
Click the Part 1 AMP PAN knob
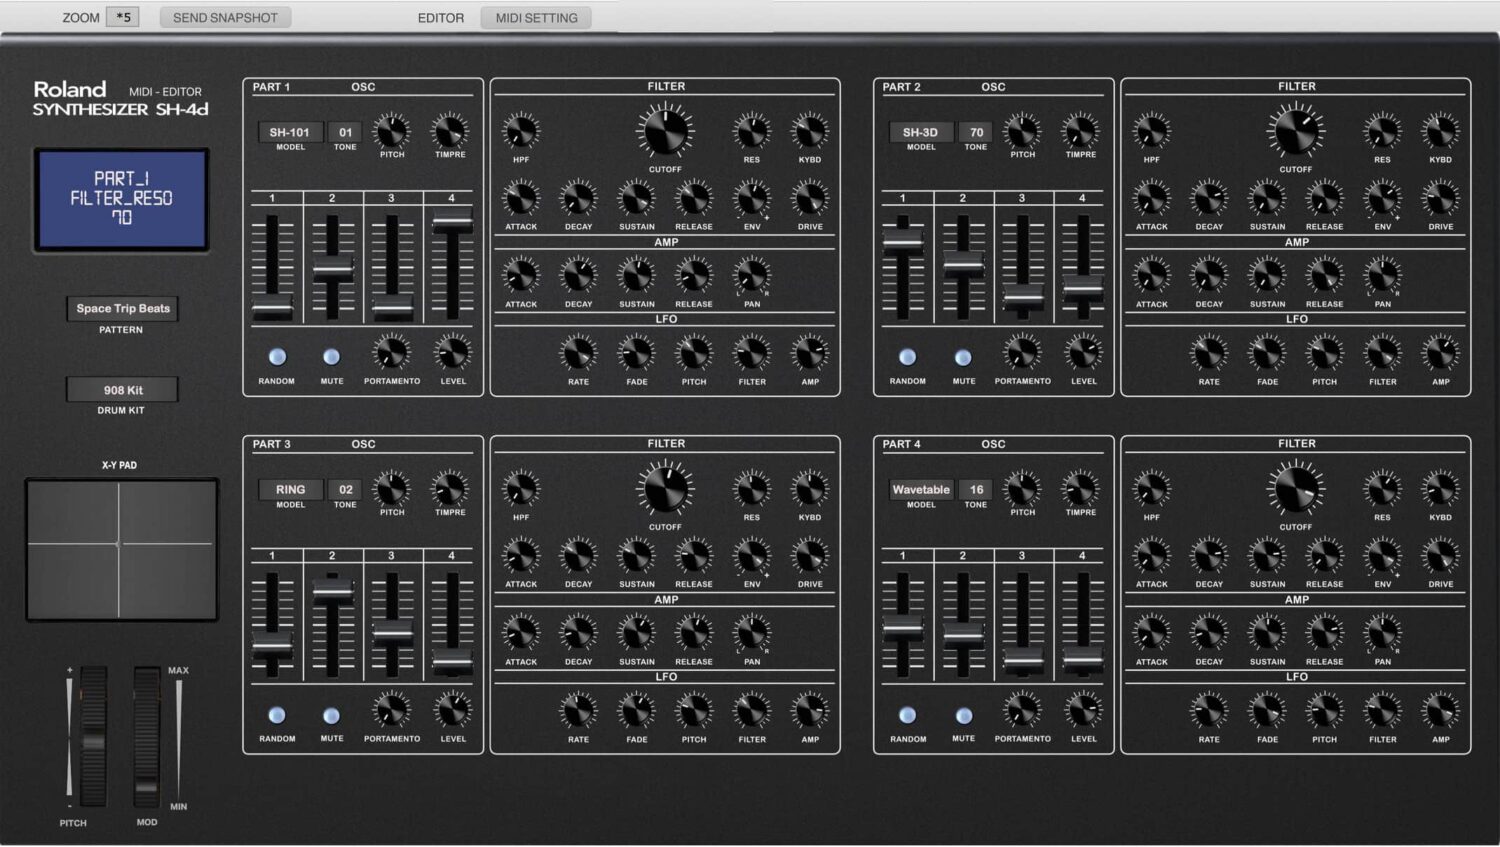(752, 275)
